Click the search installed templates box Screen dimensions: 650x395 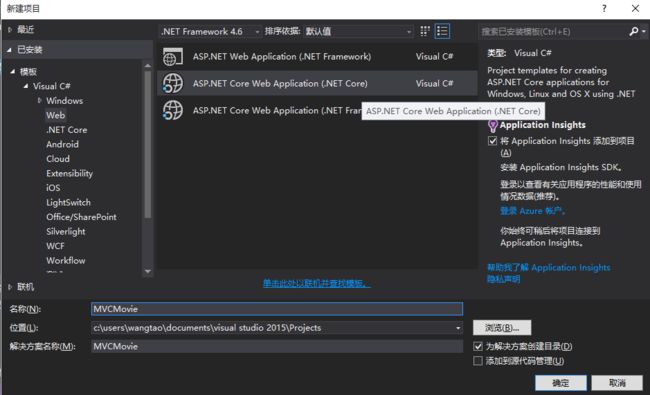click(553, 32)
